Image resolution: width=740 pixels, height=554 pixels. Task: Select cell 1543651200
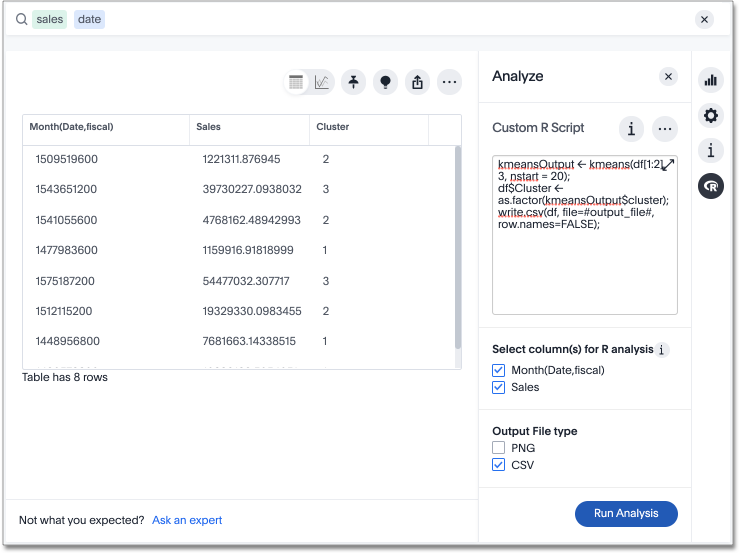pos(66,189)
